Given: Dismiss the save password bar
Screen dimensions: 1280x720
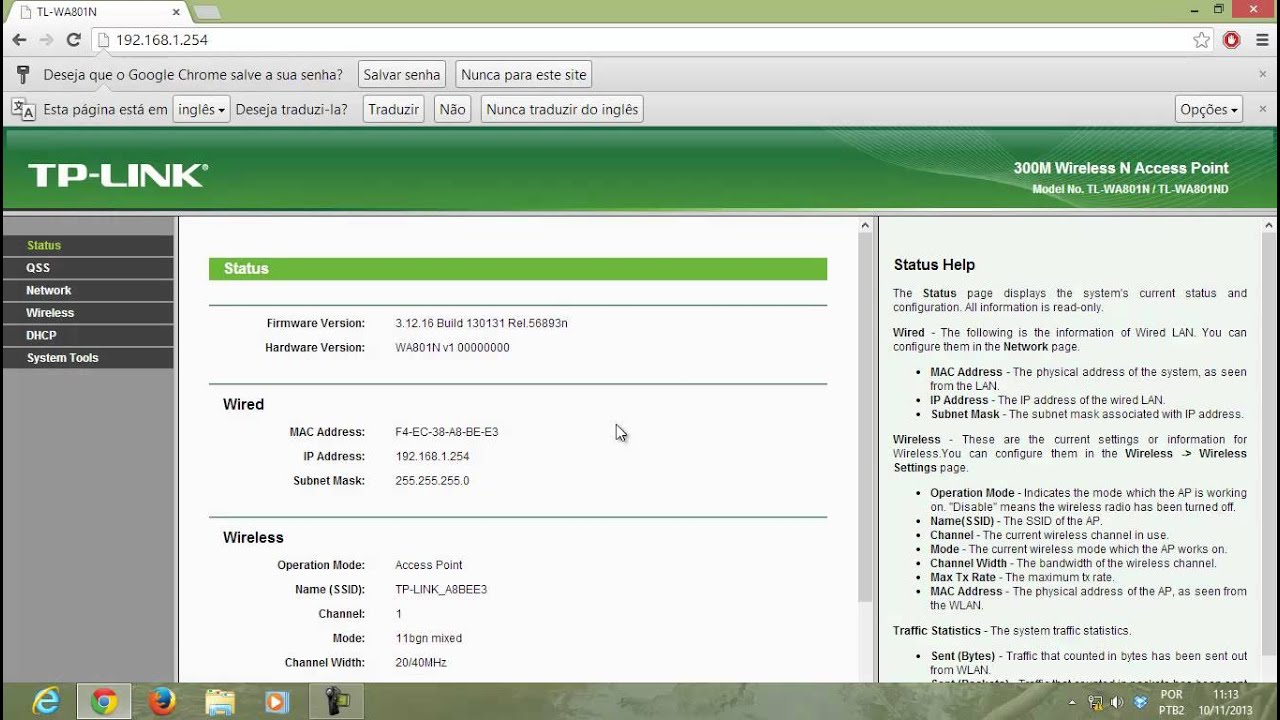Looking at the screenshot, I should tap(1262, 74).
